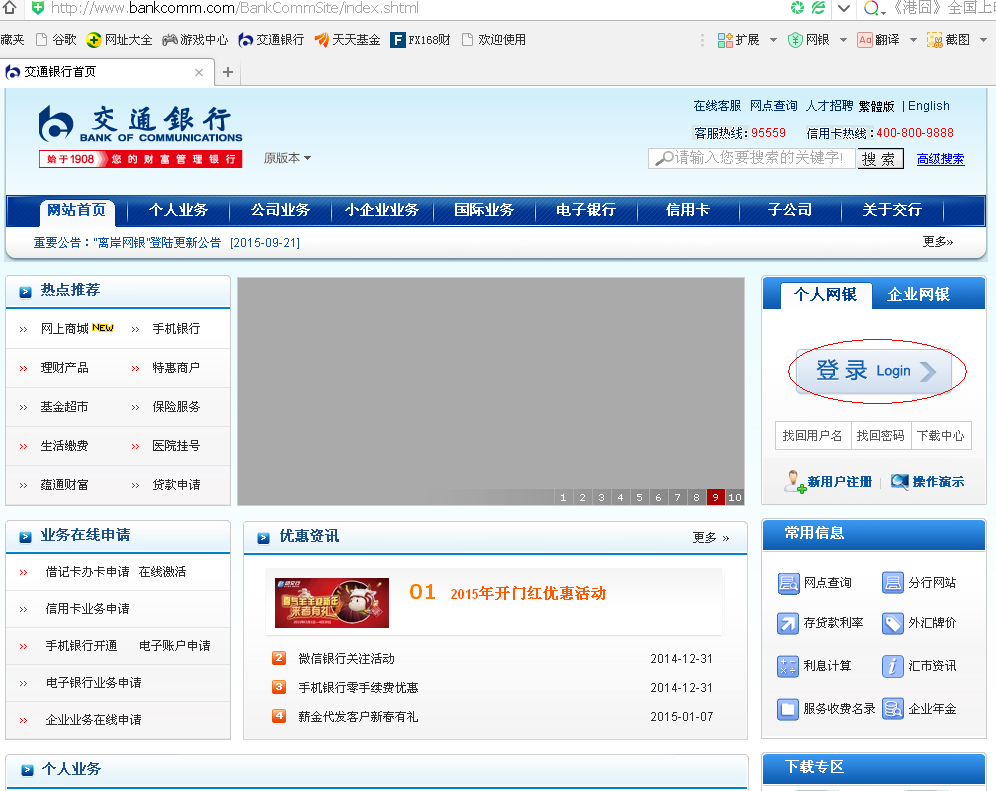This screenshot has width=996, height=791.
Task: Click the 新用户注册 user icon
Action: [x=795, y=482]
